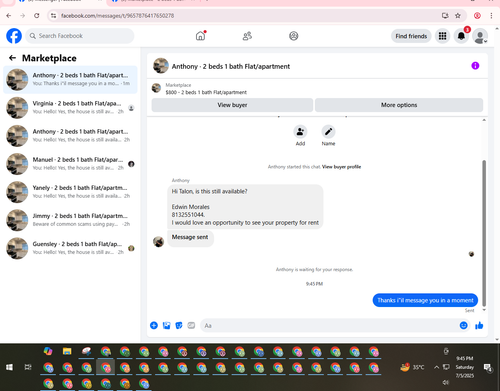
Task: Click the chat vertical scrollbar
Action: (484, 233)
